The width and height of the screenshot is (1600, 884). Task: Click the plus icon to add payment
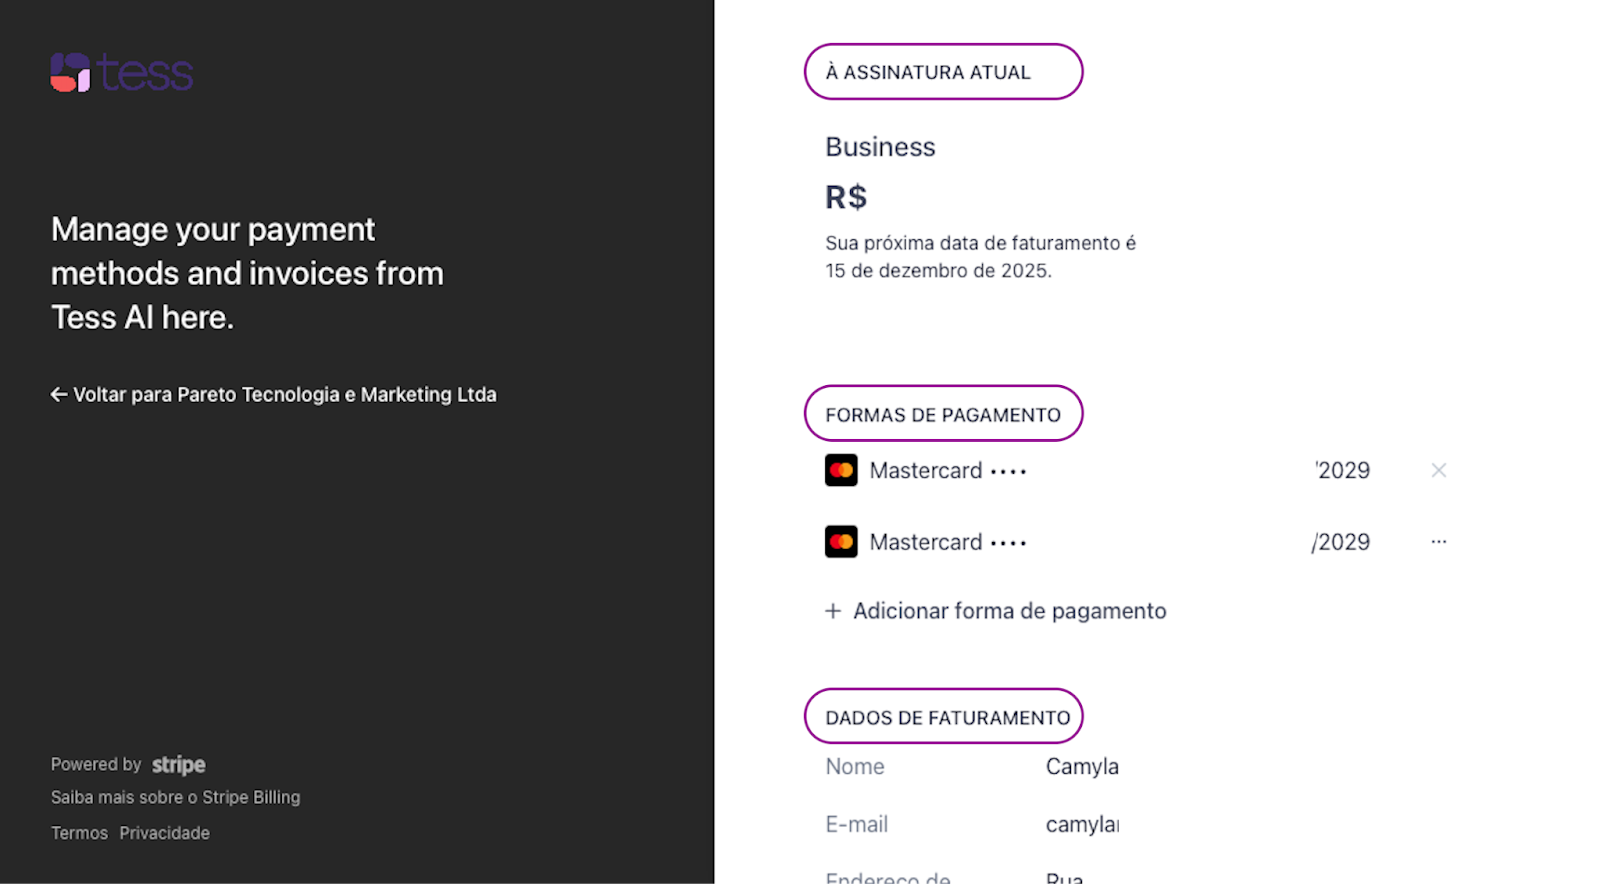coord(832,611)
